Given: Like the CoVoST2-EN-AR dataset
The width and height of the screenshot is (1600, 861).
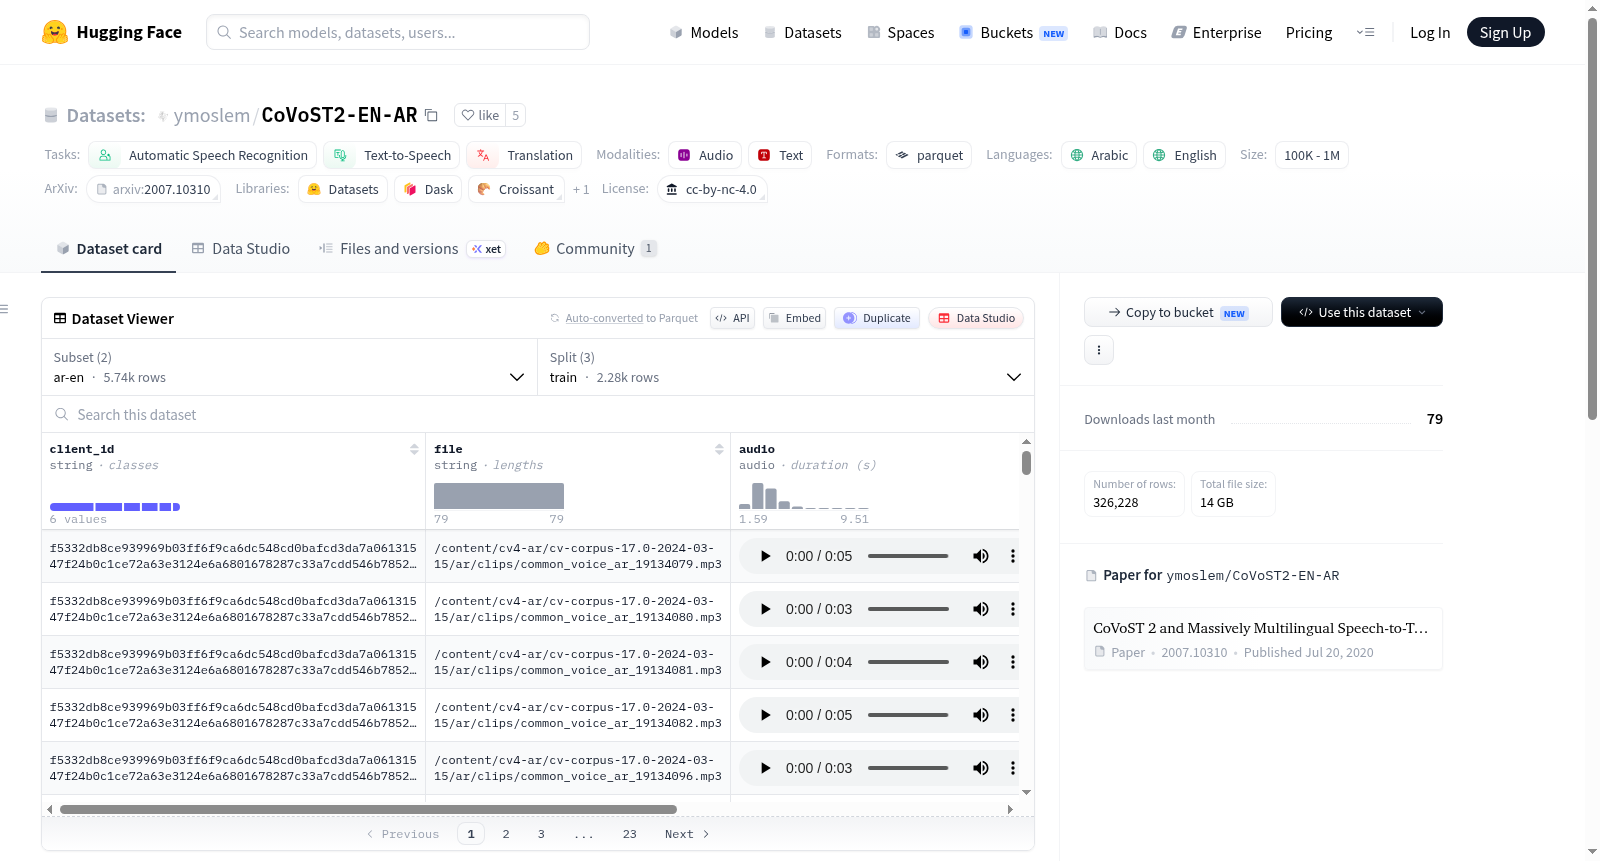Looking at the screenshot, I should (480, 115).
